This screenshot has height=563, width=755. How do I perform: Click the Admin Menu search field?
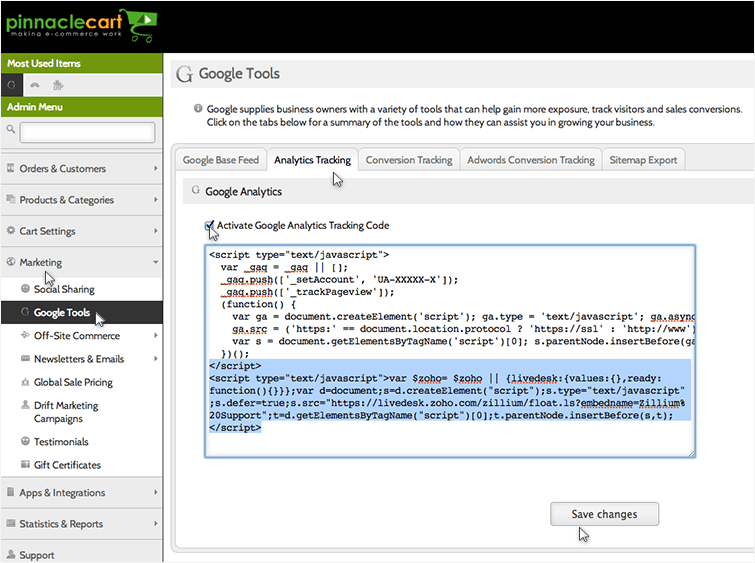pos(87,132)
